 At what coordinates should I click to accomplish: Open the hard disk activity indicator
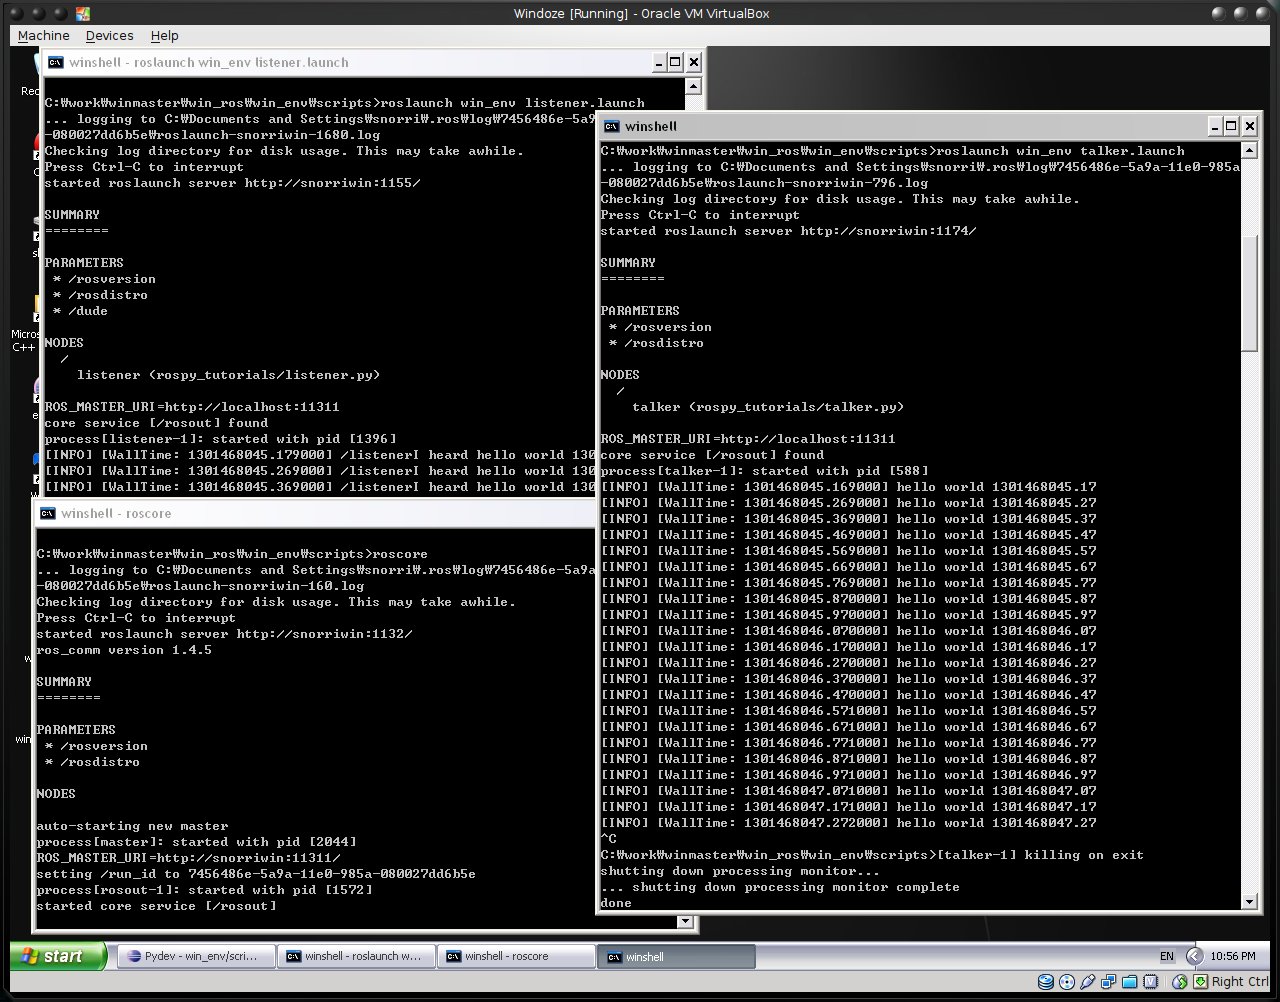pos(1046,982)
